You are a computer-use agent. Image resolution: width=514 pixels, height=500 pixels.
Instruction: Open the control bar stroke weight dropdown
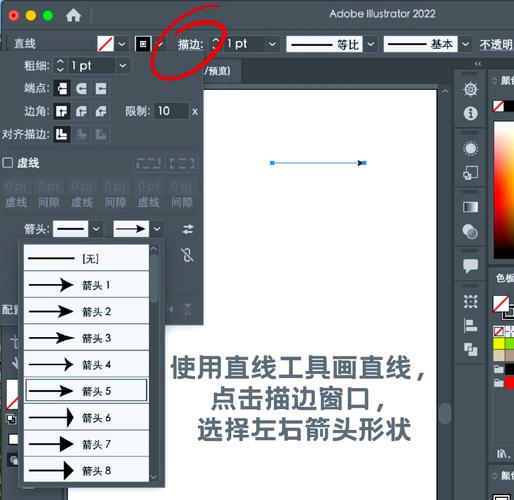pos(272,44)
